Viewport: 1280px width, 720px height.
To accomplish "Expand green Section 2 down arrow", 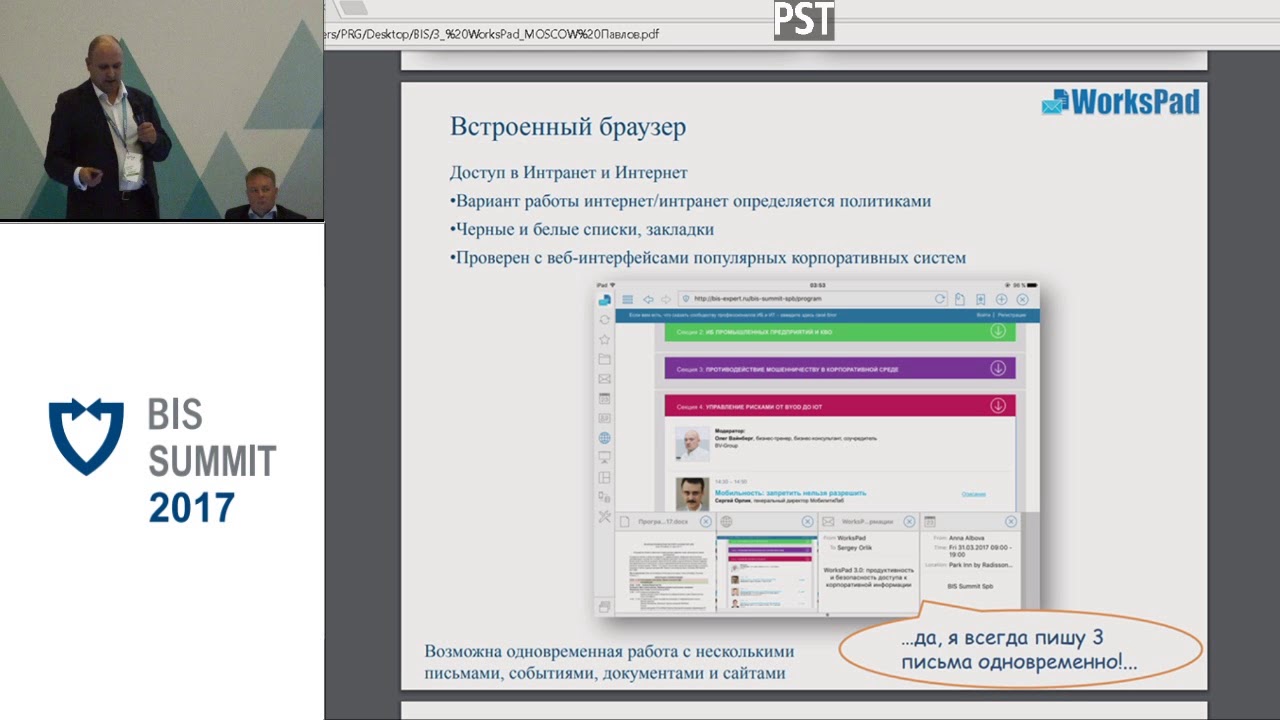I will click(997, 332).
